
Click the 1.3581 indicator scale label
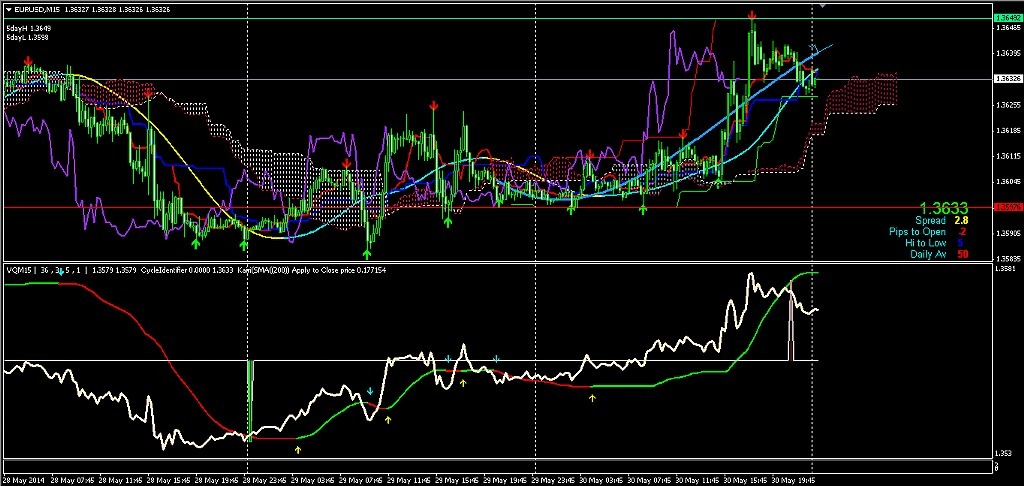tap(1004, 268)
